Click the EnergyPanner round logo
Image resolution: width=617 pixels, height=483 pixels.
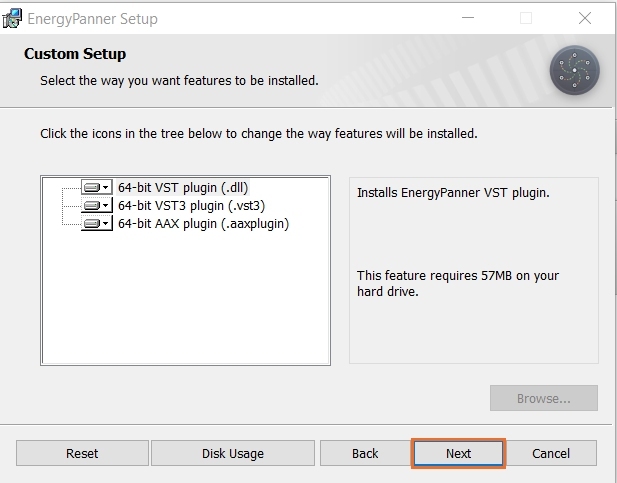[574, 71]
